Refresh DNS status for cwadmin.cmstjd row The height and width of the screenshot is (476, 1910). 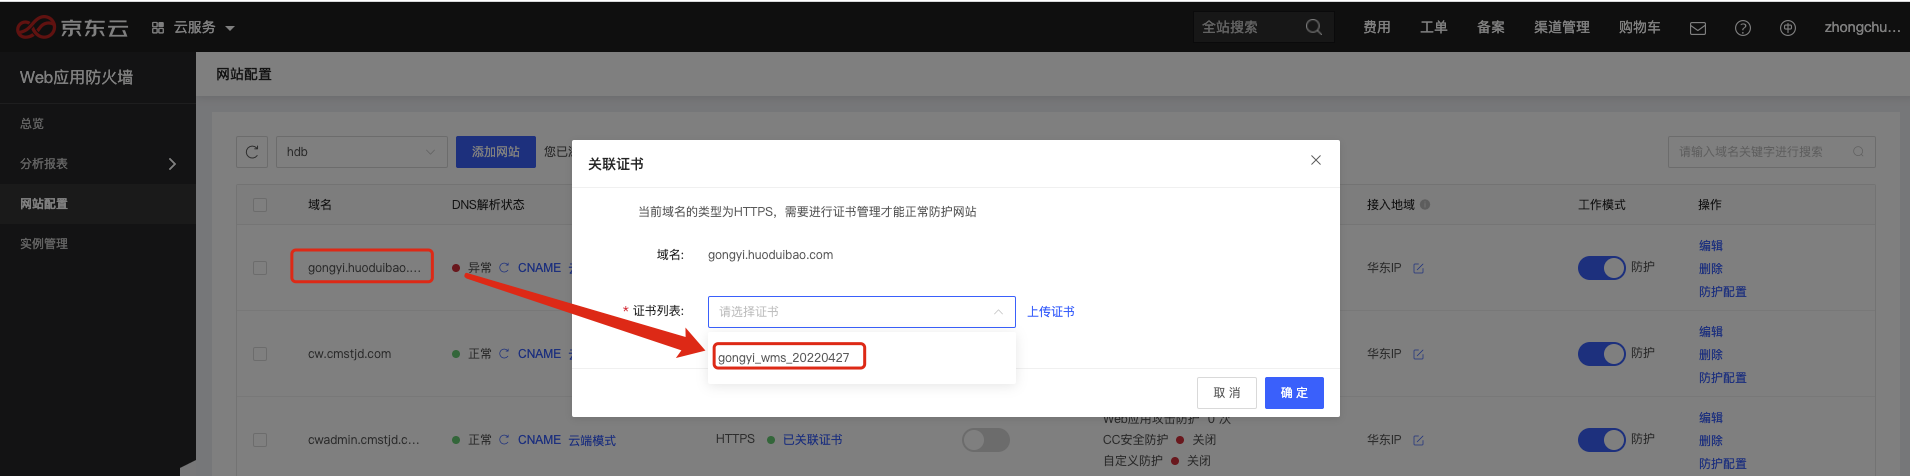coord(504,440)
